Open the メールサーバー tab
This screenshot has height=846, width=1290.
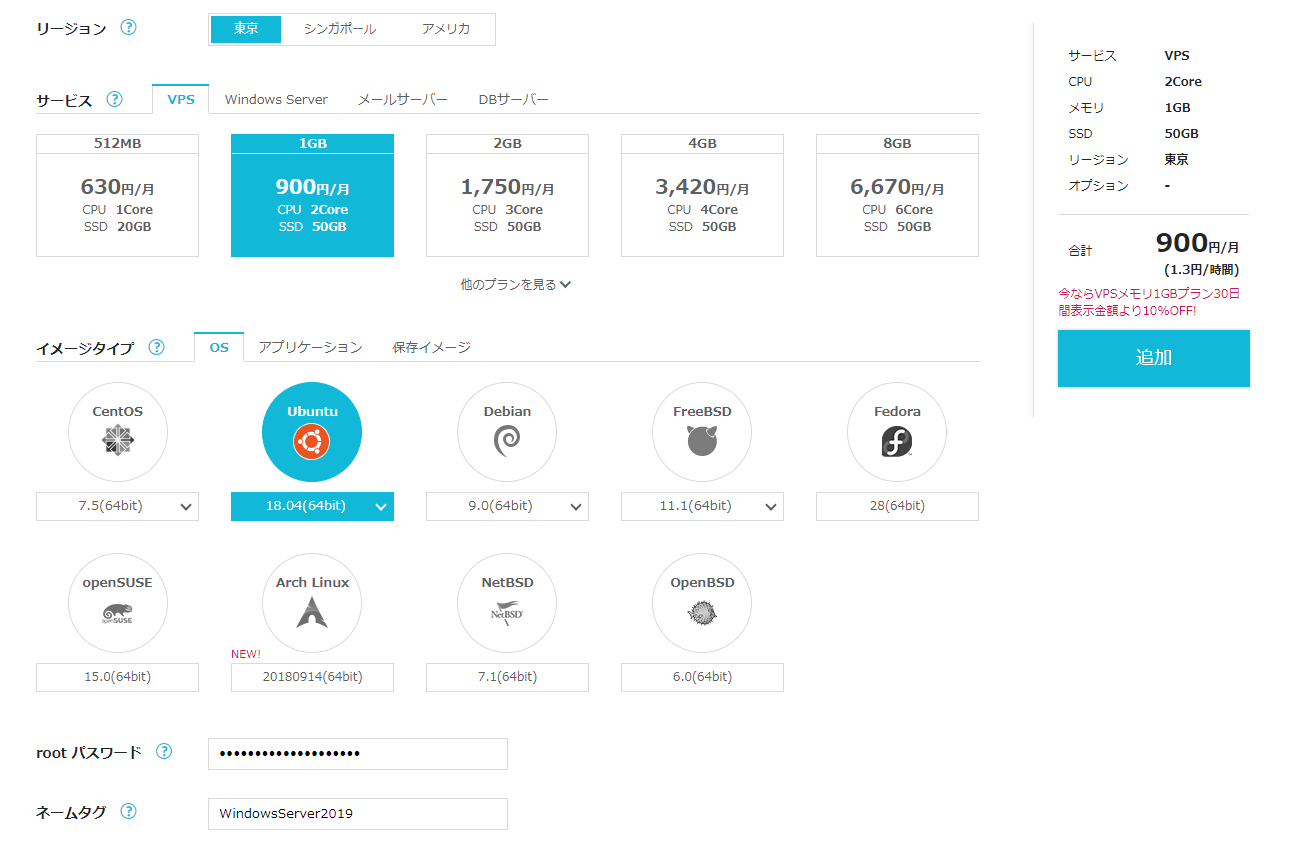pos(403,99)
